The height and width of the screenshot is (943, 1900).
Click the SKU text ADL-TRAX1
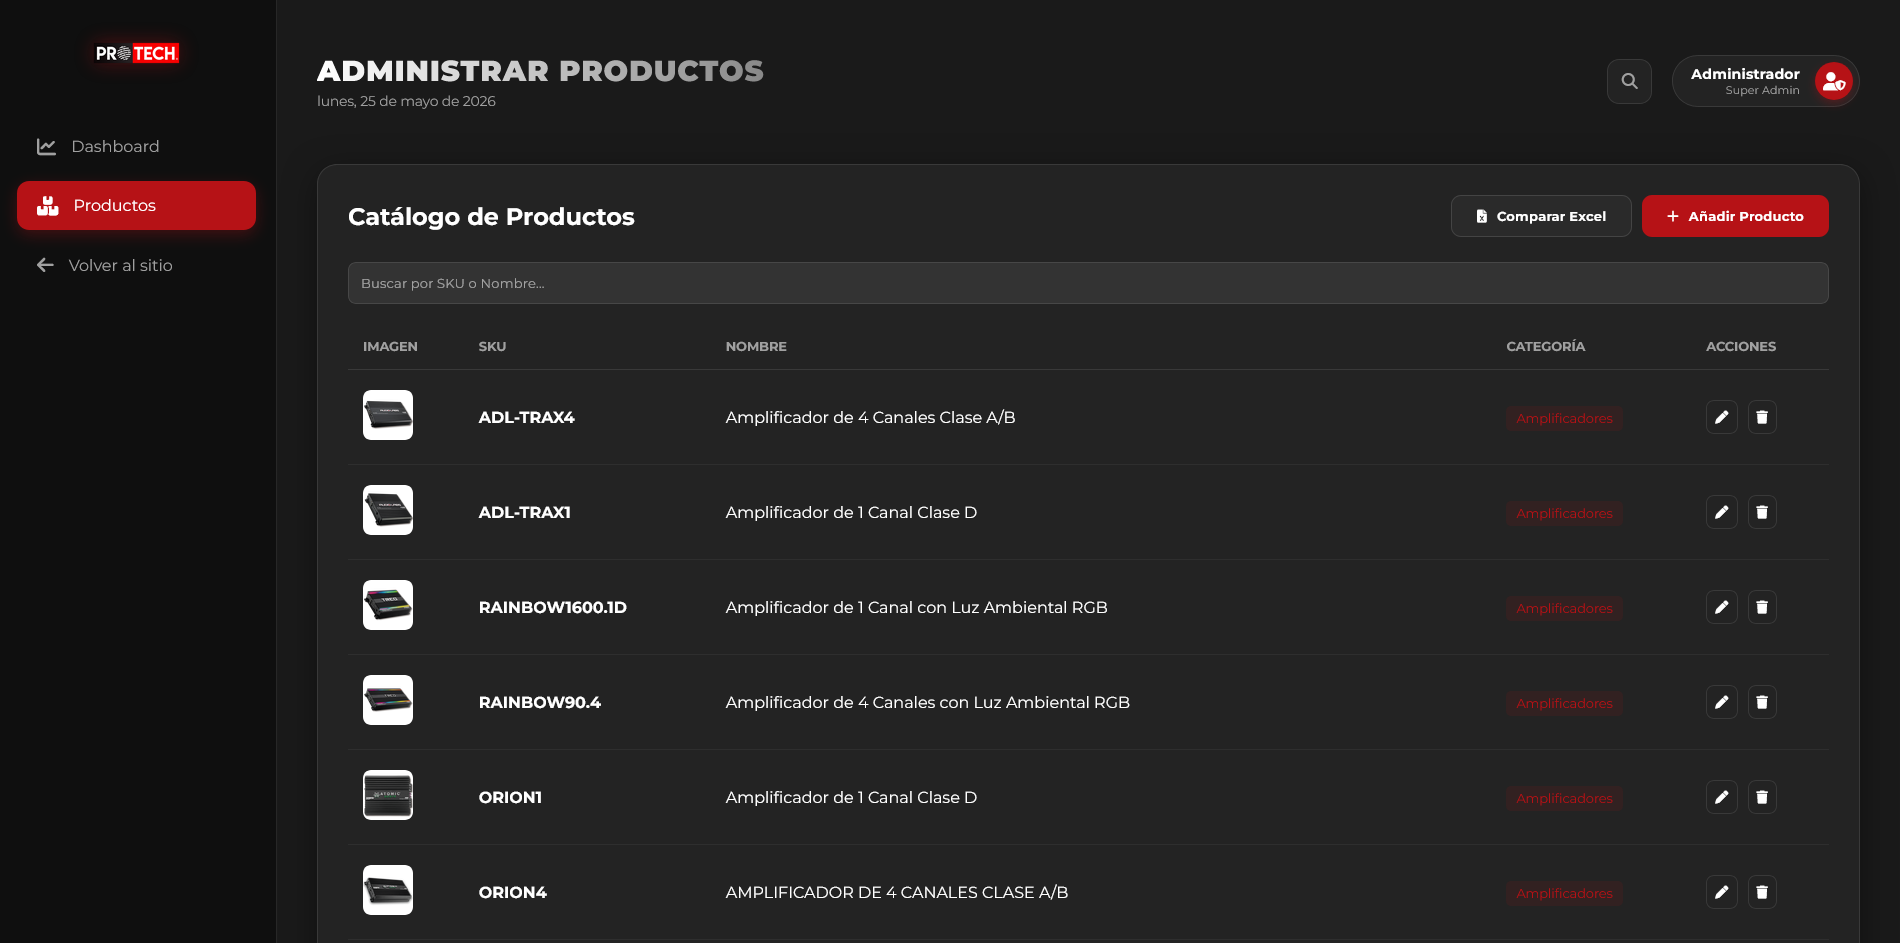click(524, 512)
